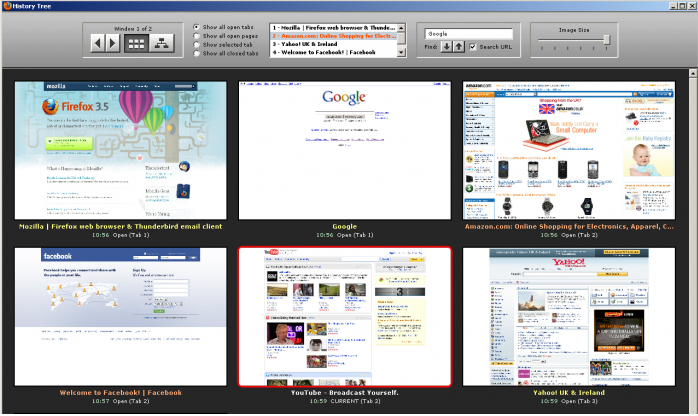Viewport: 698px width, 416px height.
Task: Uncheck the Search URL checkbox
Action: pyautogui.click(x=473, y=46)
